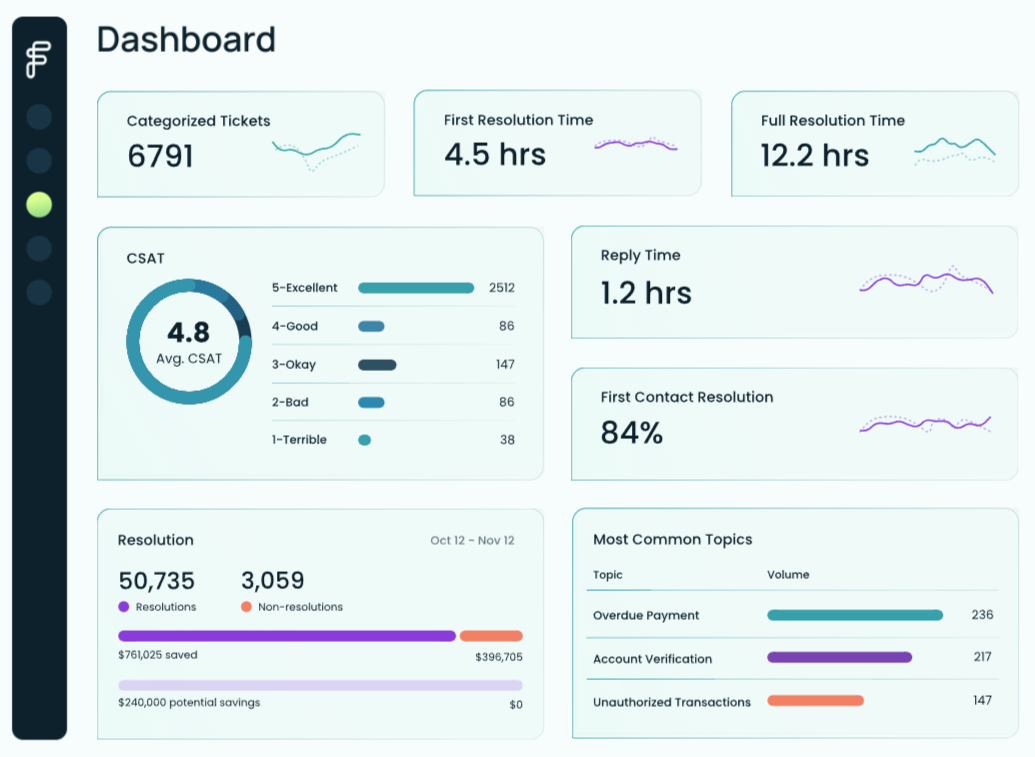Click the 147 count for 3-Okay
Image resolution: width=1035 pixels, height=757 pixels.
(505, 364)
